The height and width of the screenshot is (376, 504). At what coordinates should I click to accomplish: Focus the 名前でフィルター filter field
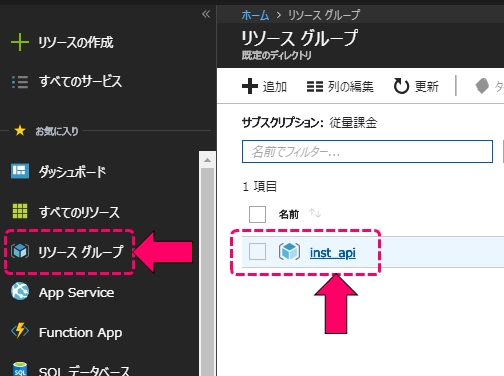pos(367,152)
